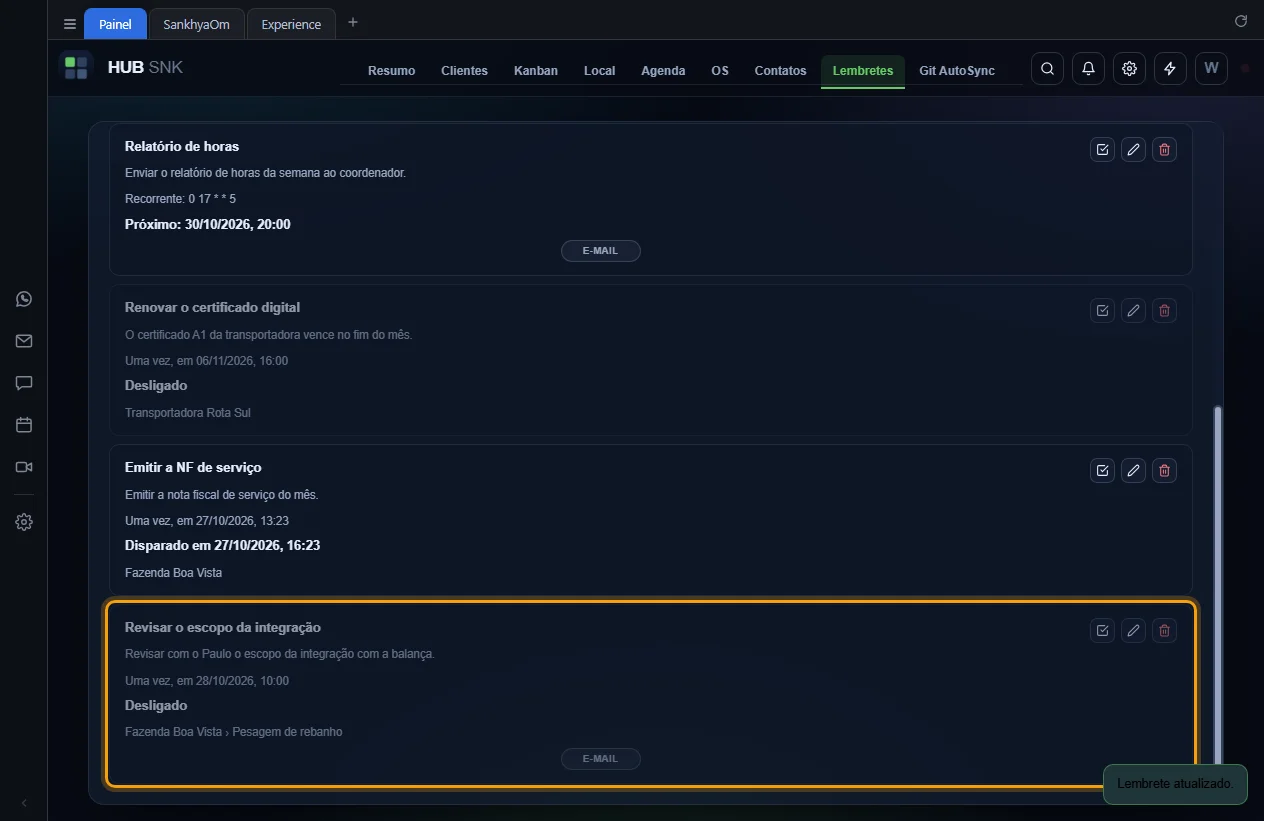Open the calendar icon in the sidebar
Image resolution: width=1264 pixels, height=821 pixels.
point(24,425)
